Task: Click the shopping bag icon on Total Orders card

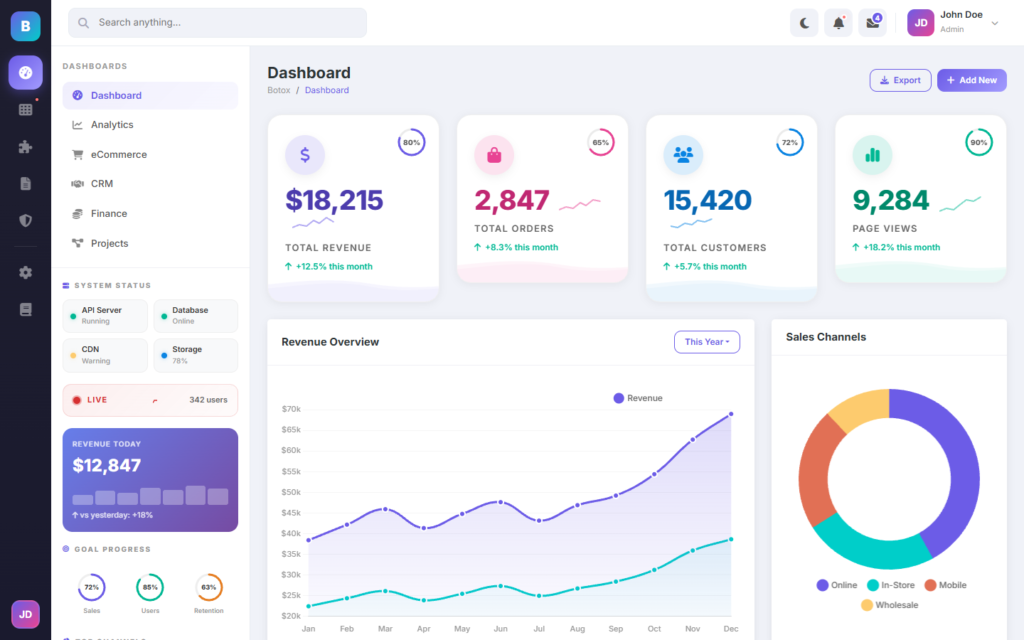Action: pyautogui.click(x=494, y=155)
